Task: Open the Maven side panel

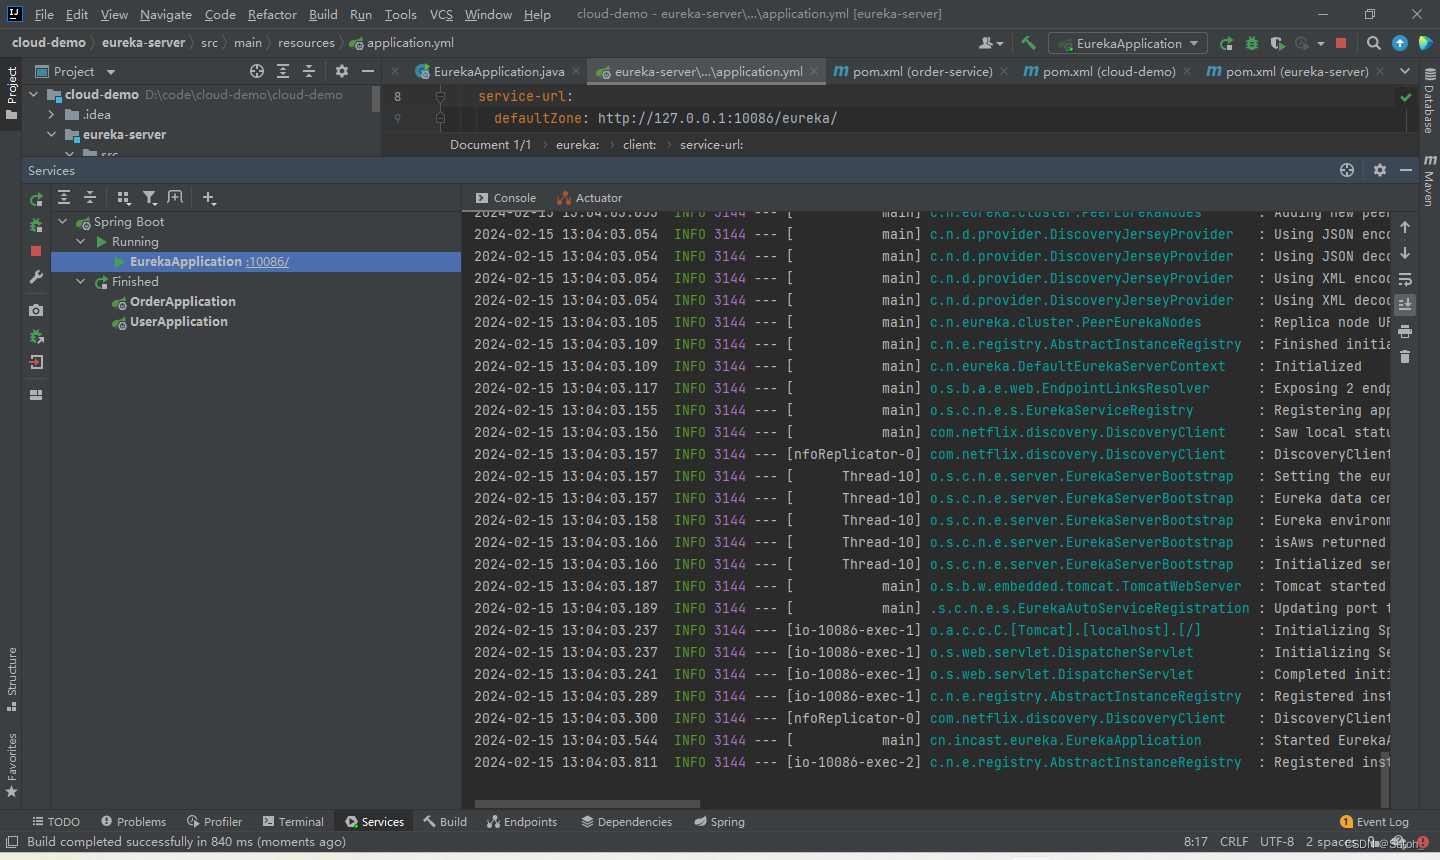Action: click(x=1429, y=180)
